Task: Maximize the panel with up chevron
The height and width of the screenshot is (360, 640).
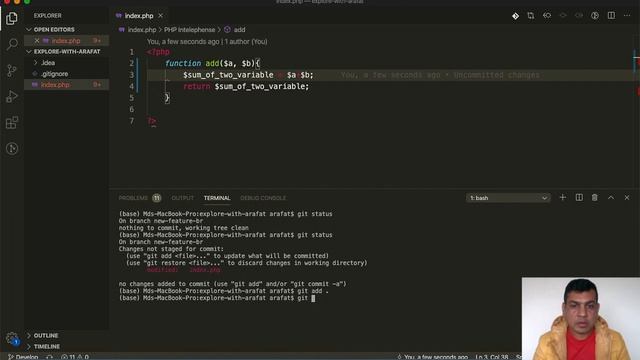Action: (x=611, y=198)
